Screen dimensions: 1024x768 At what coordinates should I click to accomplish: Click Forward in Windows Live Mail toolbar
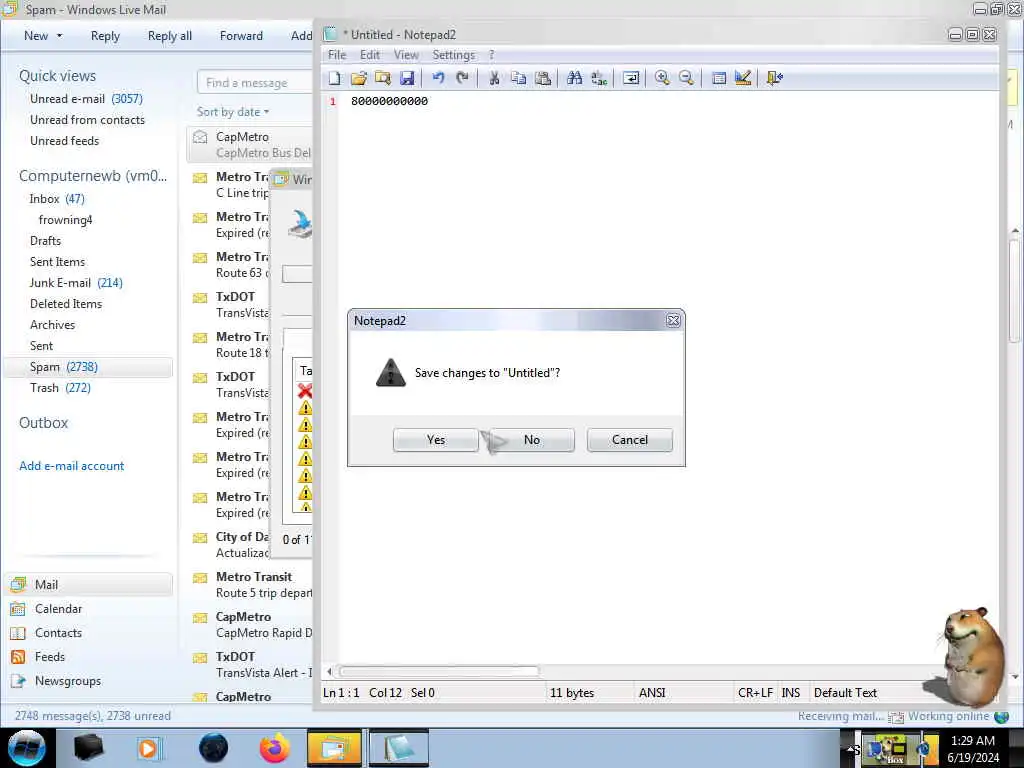[241, 36]
